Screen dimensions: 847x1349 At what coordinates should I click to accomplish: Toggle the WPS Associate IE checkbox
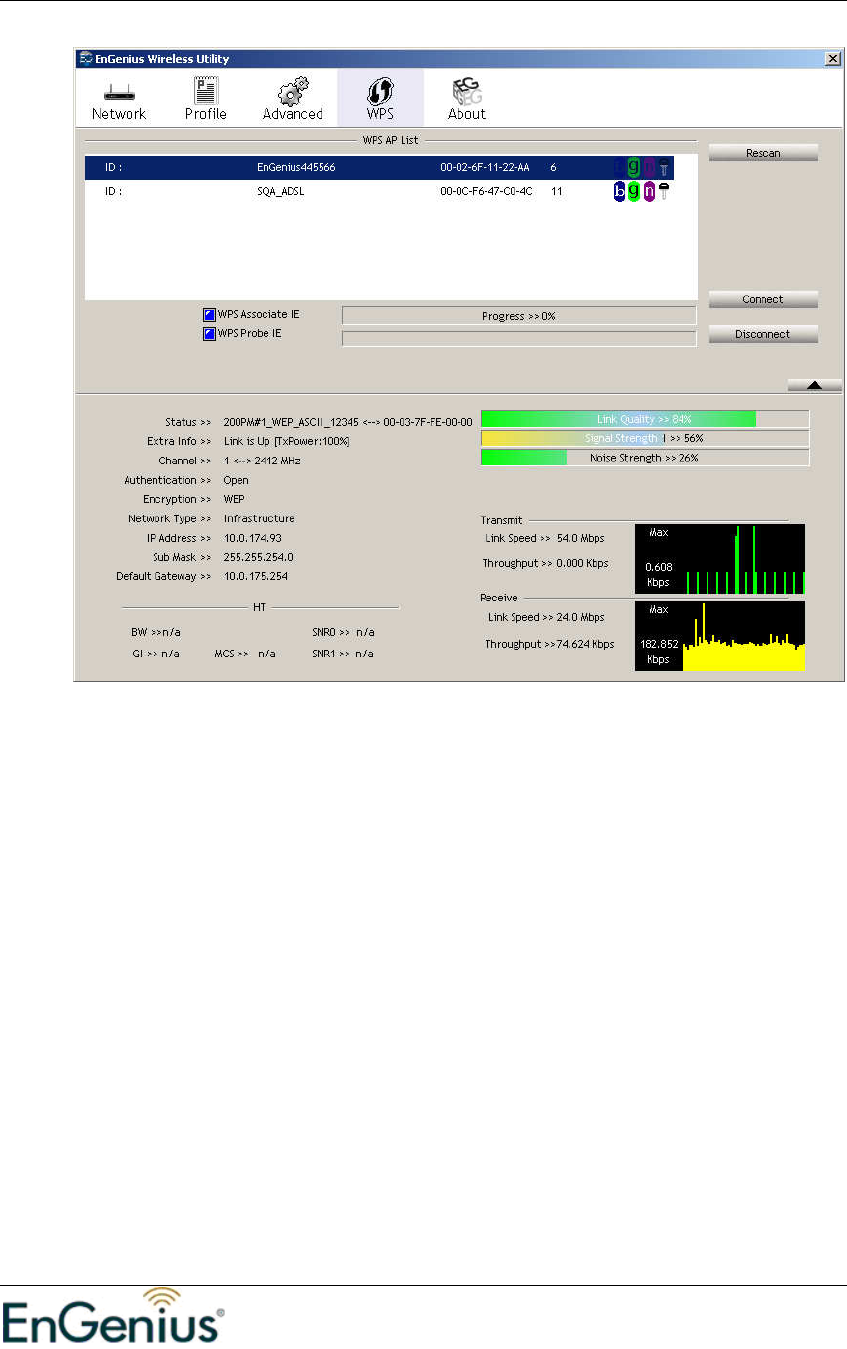pos(210,314)
